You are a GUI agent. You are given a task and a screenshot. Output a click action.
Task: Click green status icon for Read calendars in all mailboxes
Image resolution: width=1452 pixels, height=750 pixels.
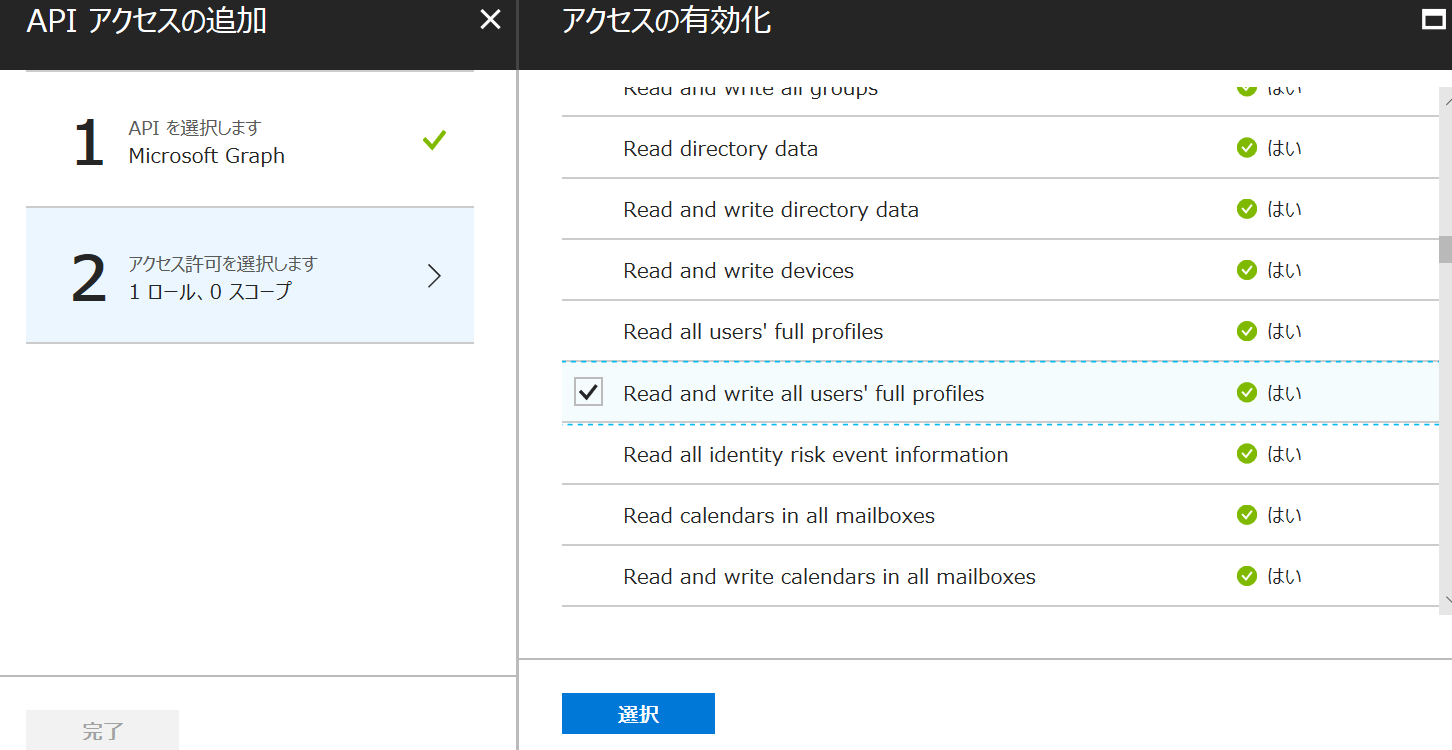tap(1246, 515)
